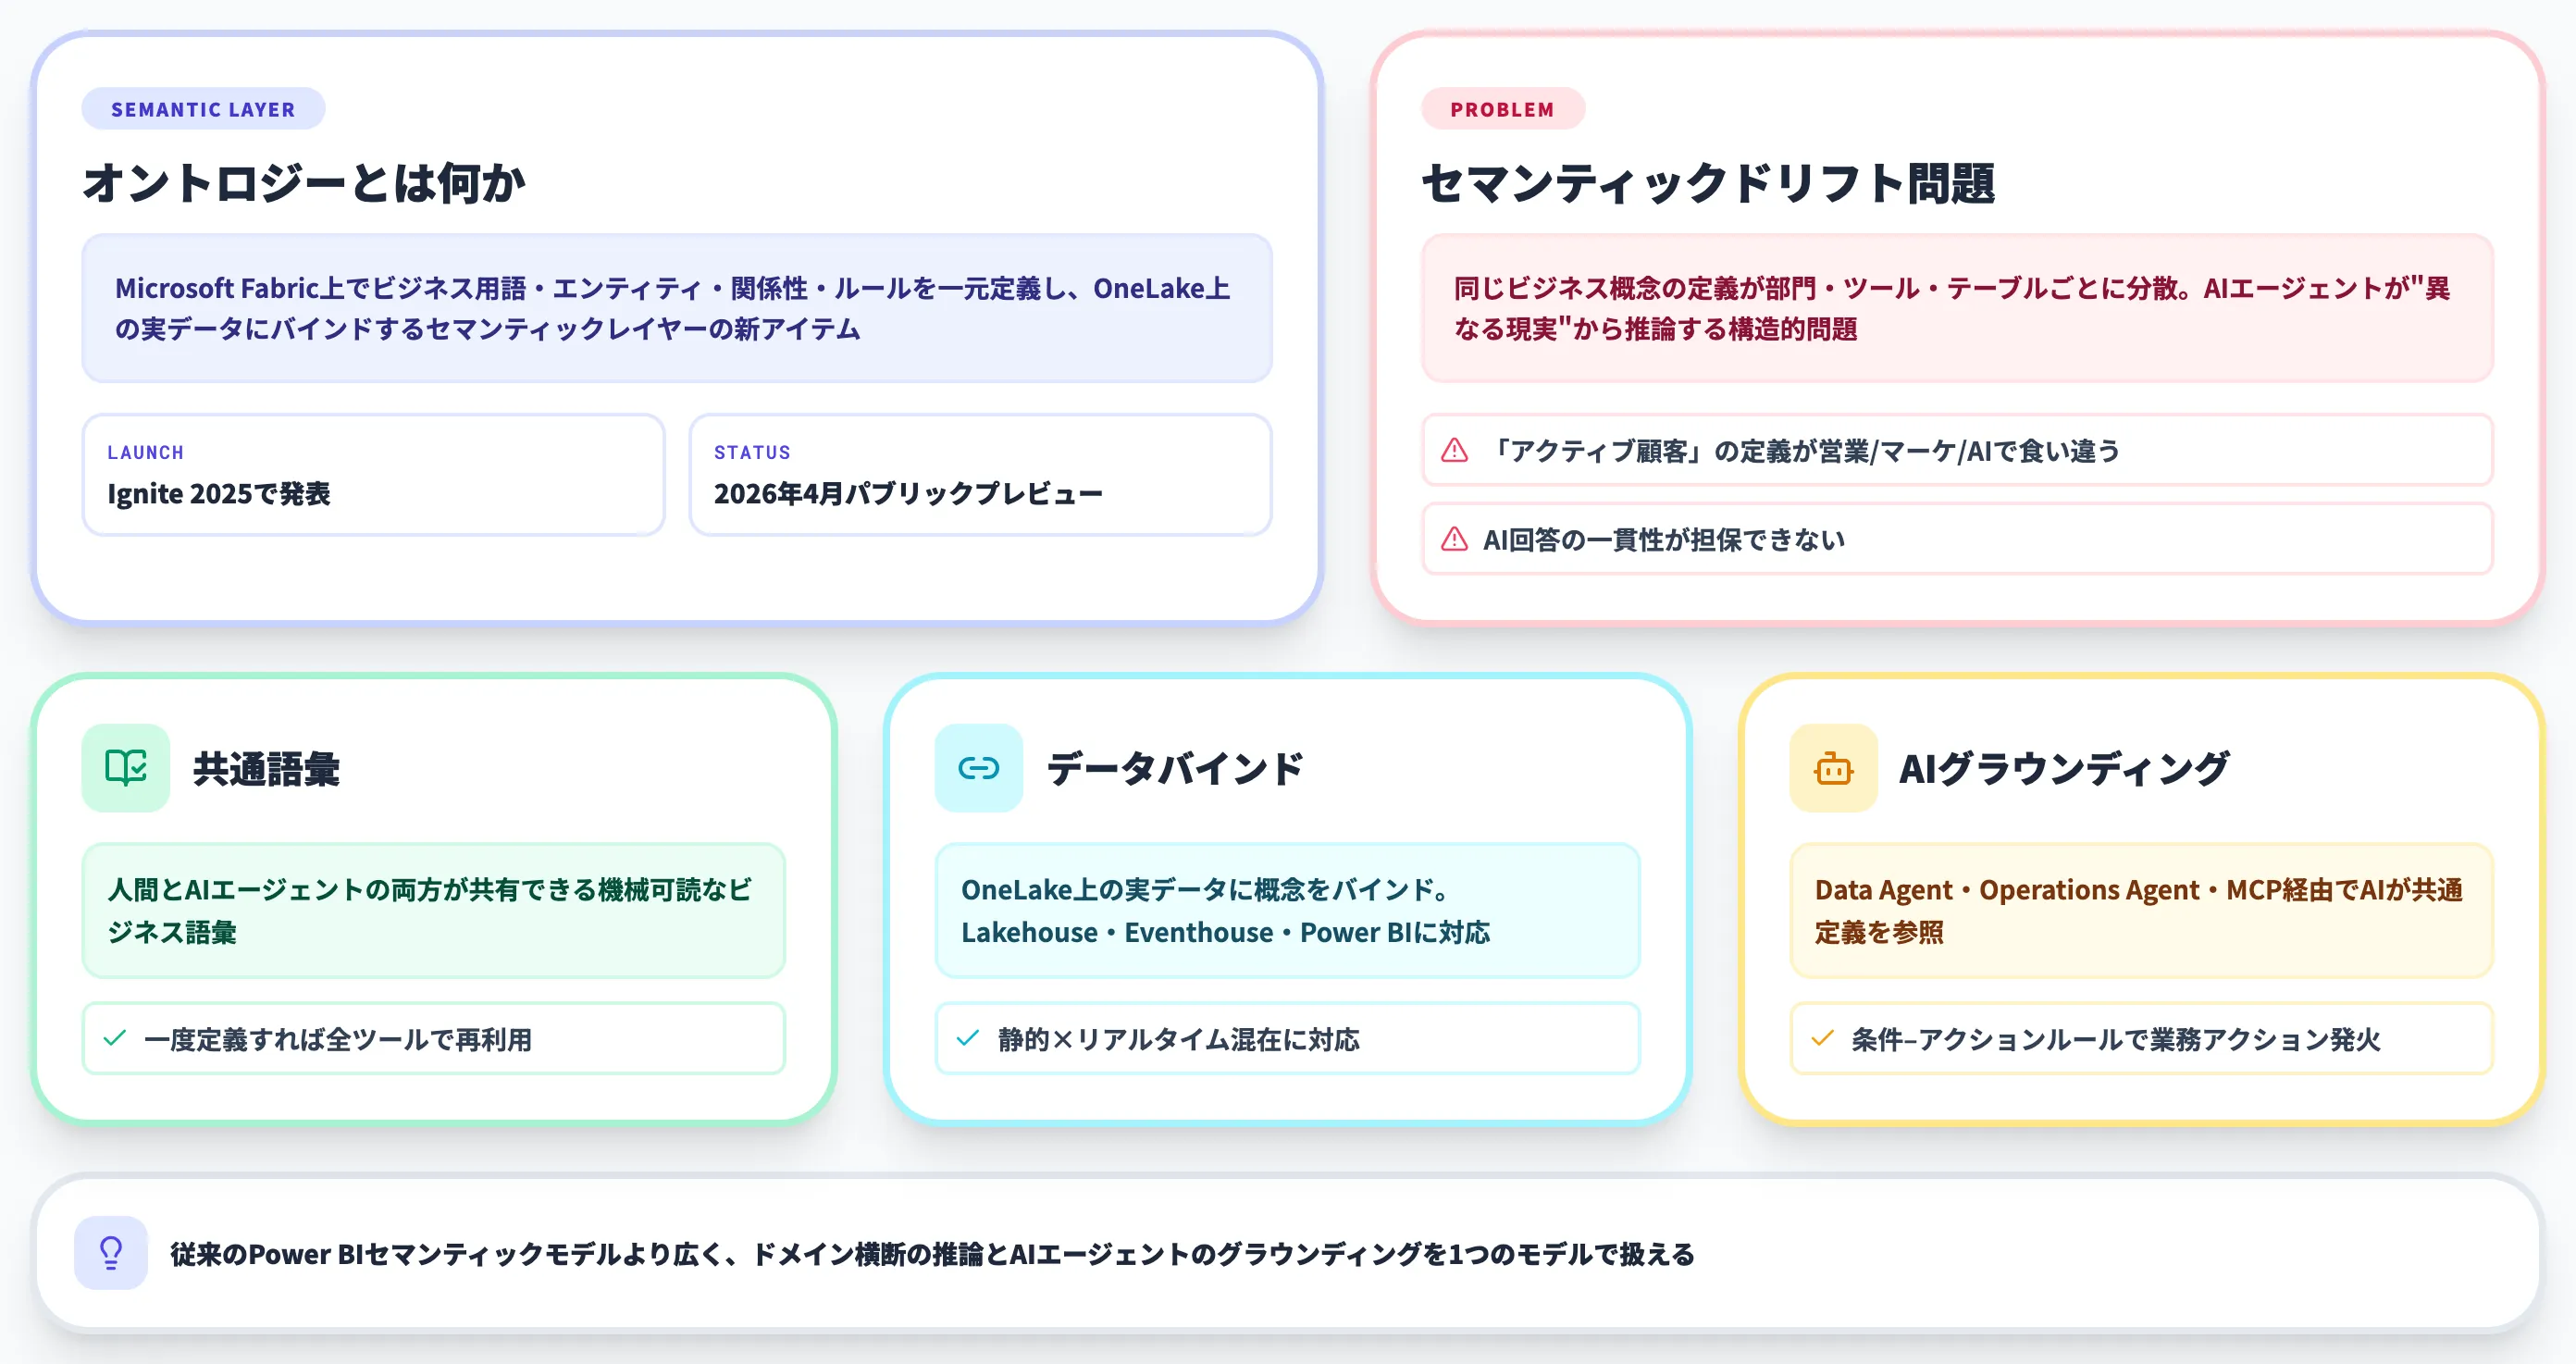Select the robot icon for AIグラウンディング

[x=1833, y=768]
